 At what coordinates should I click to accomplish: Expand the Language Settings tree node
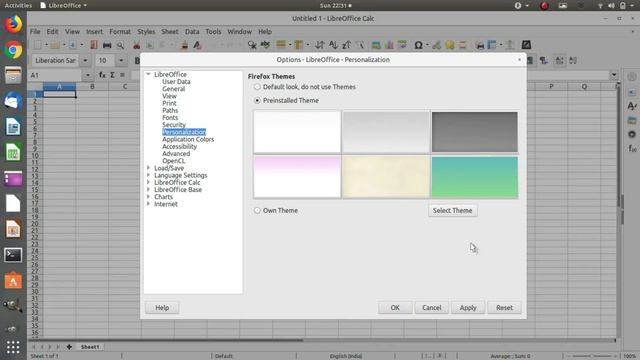coord(149,175)
